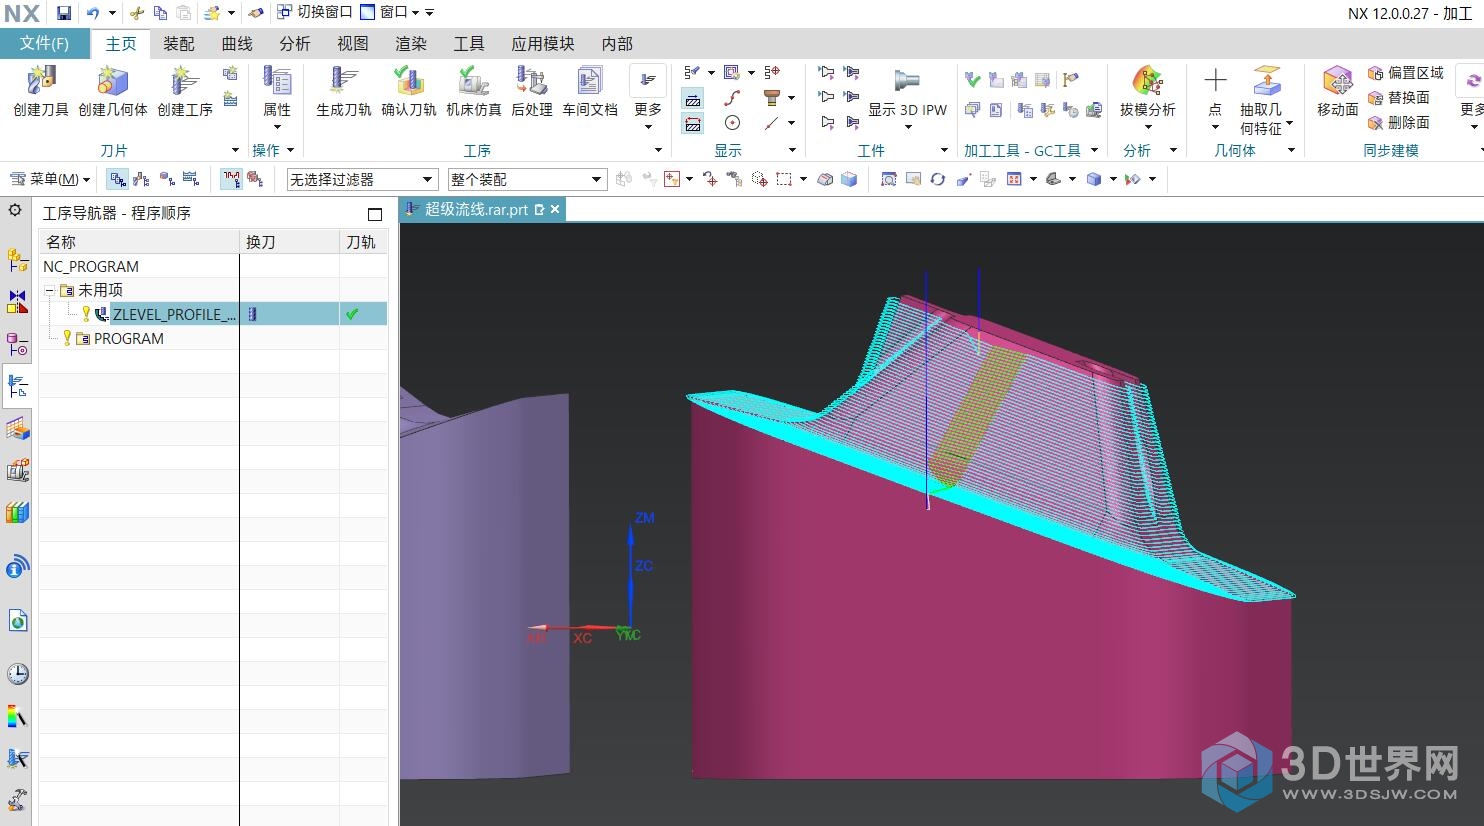The height and width of the screenshot is (826, 1484).
Task: Select the PROGRAM tree item
Action: tap(129, 339)
